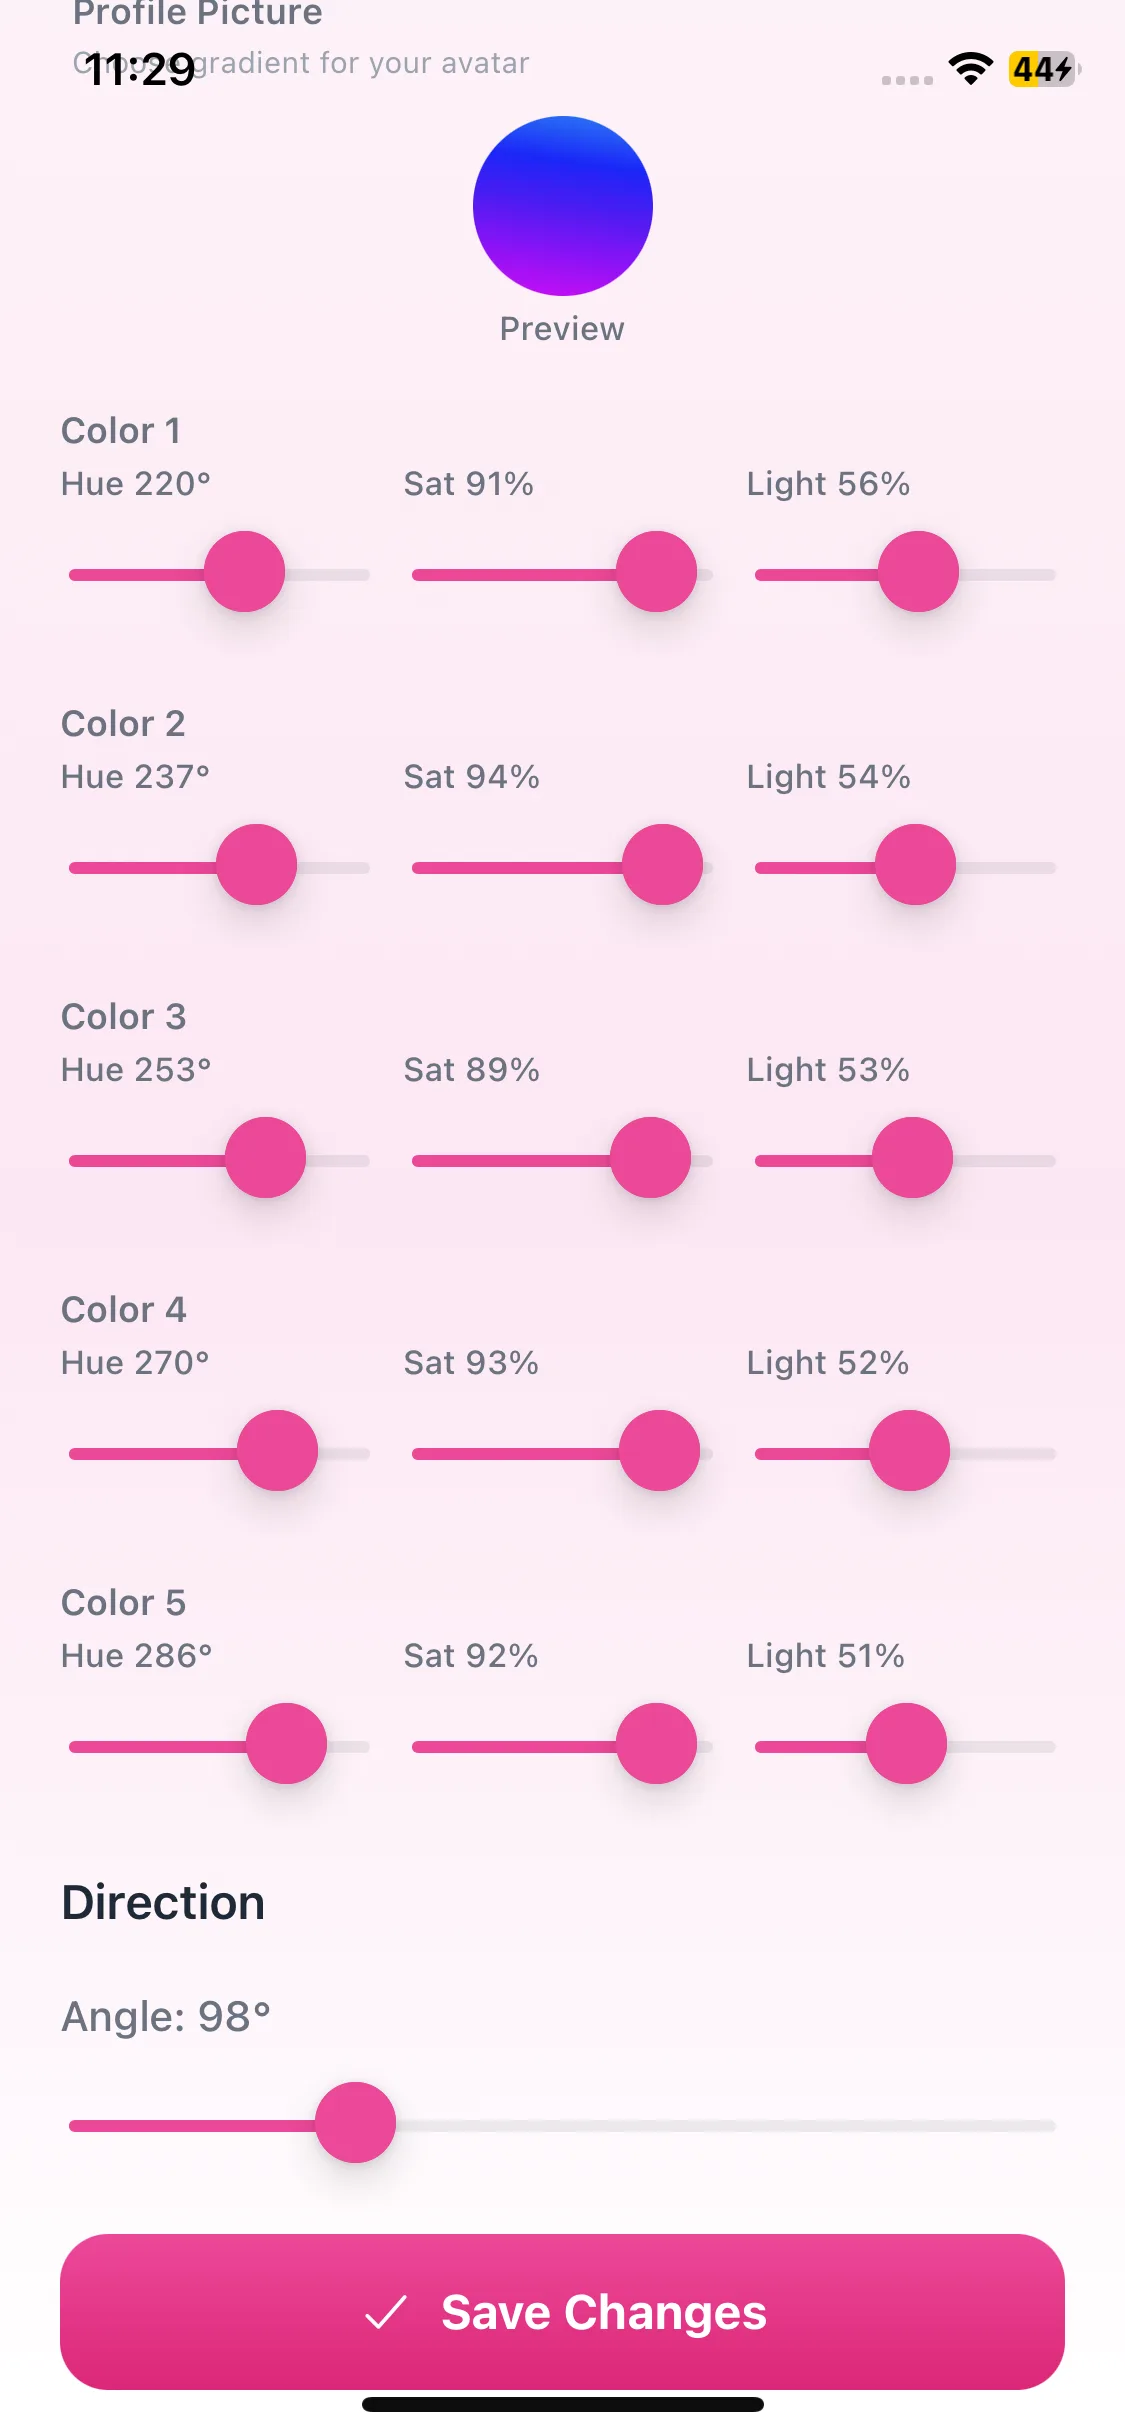Click the Color 2 Hue slider handle
1125x2436 pixels.
(x=257, y=865)
